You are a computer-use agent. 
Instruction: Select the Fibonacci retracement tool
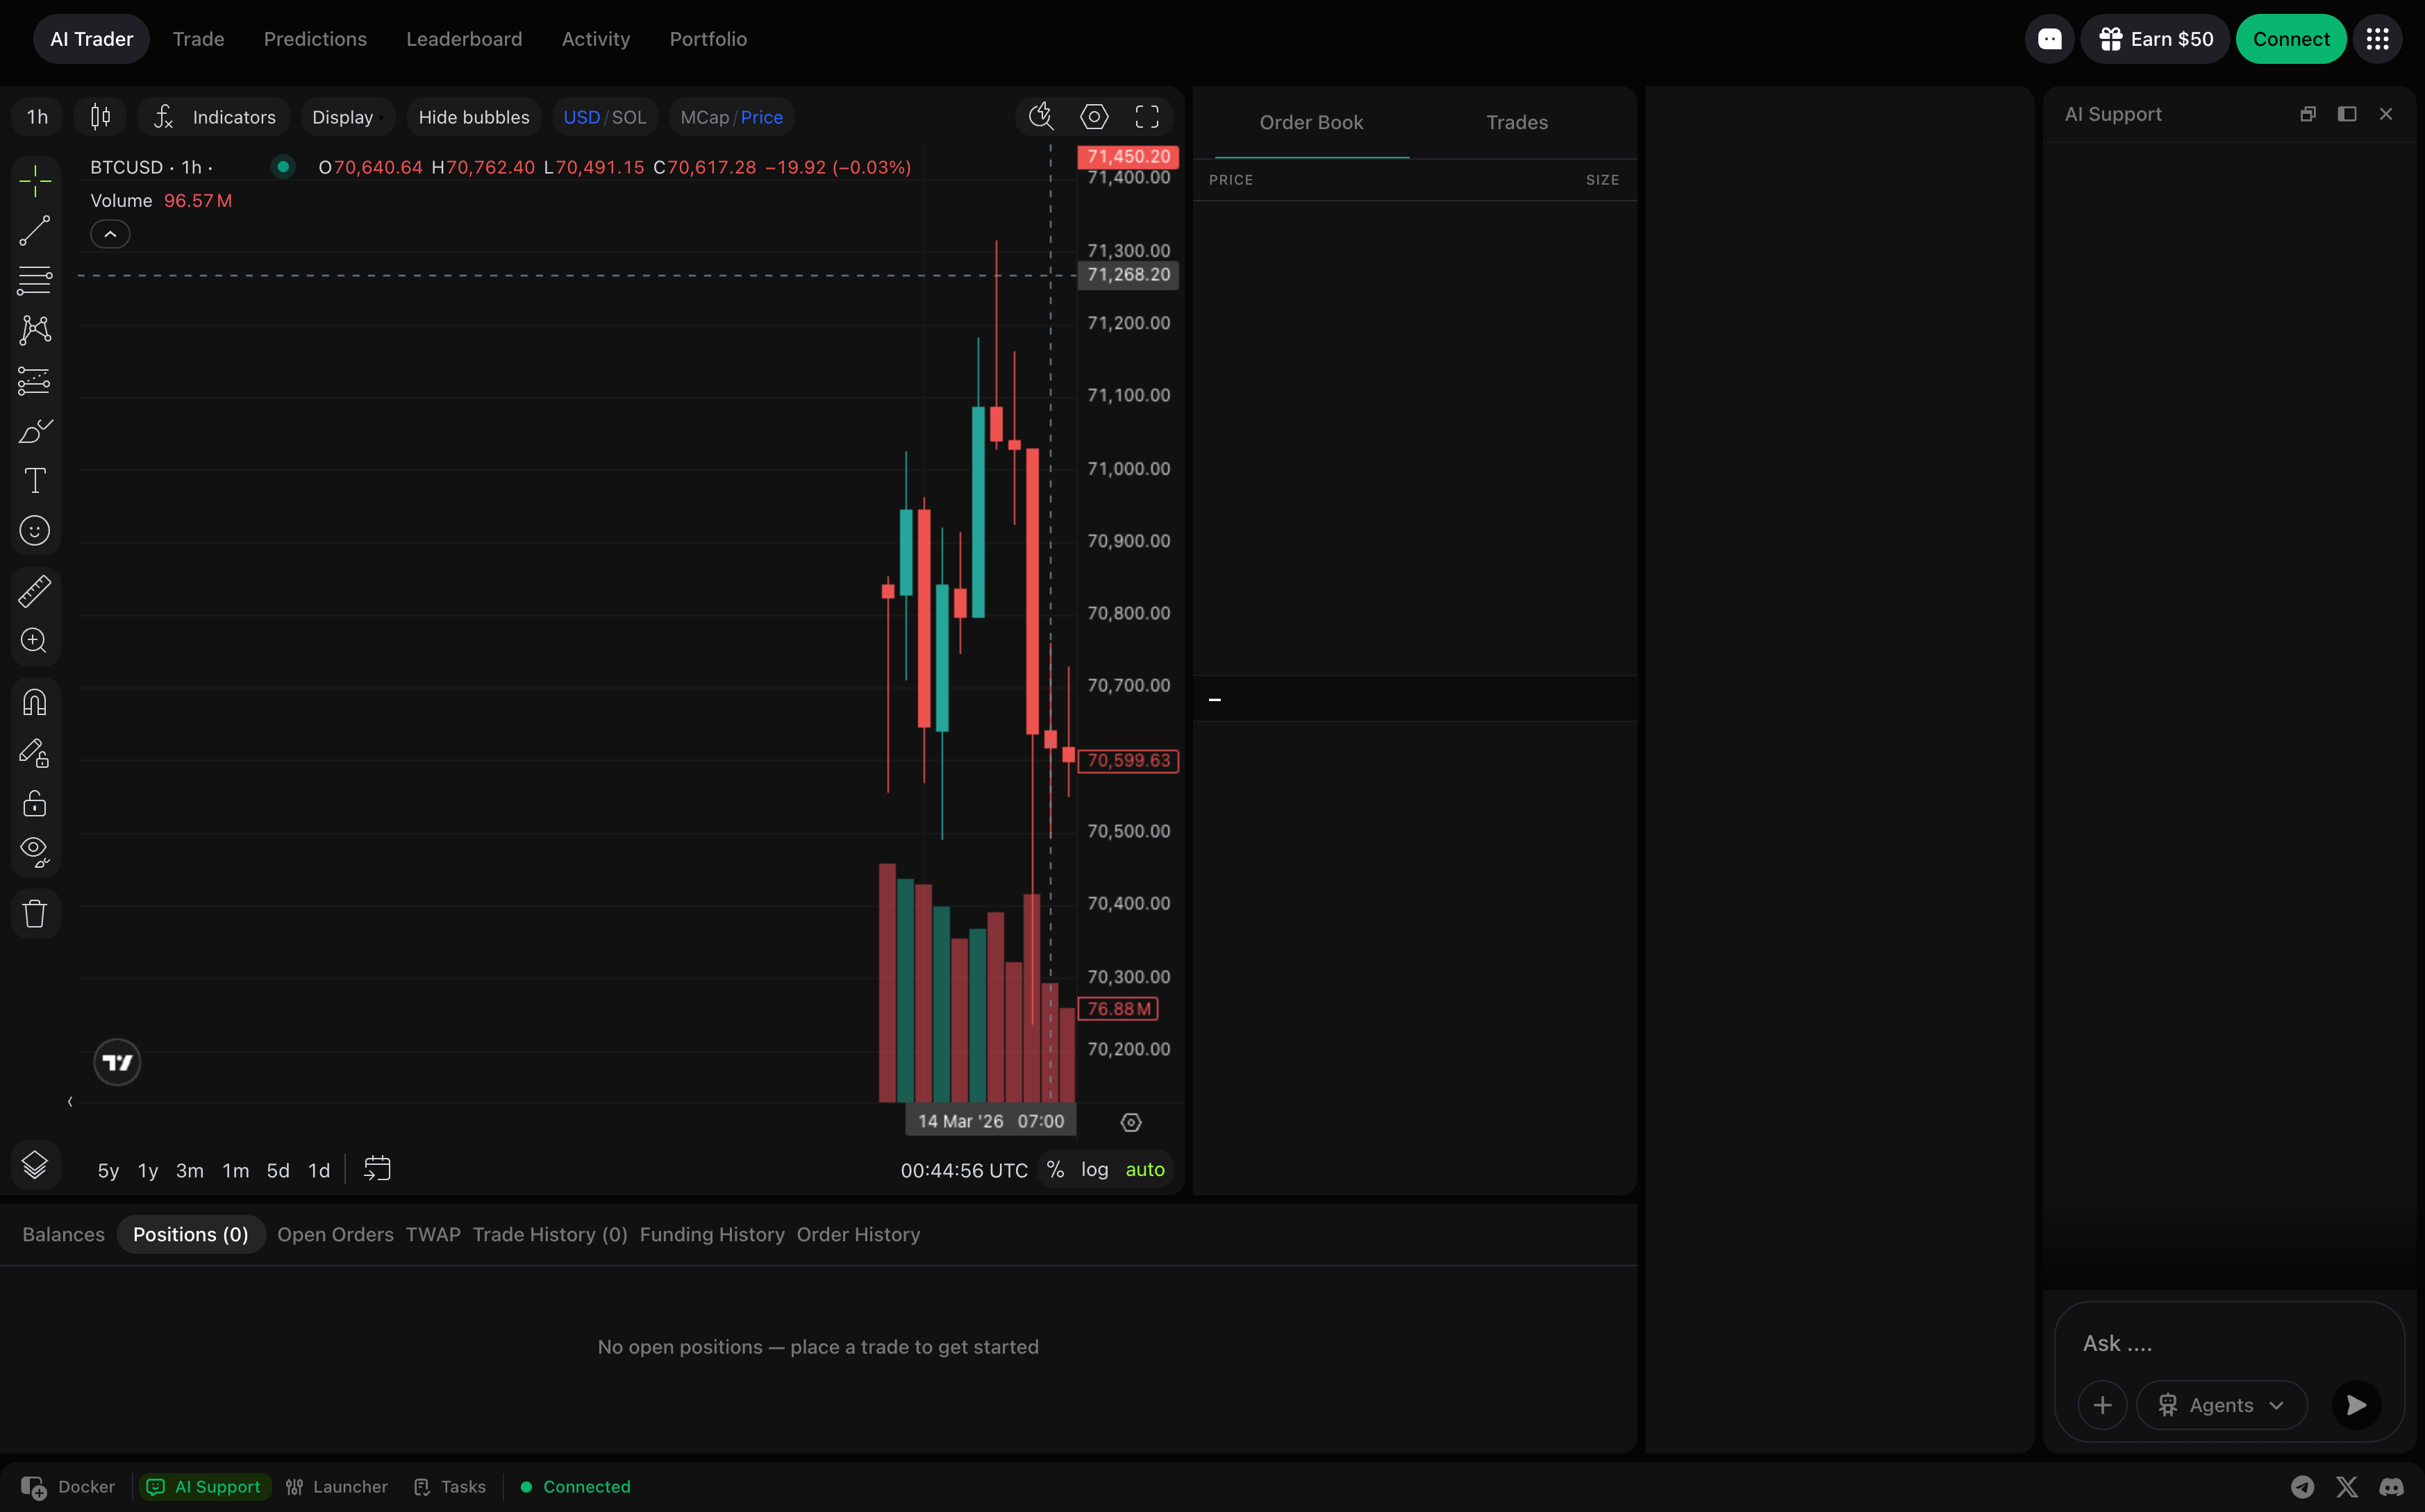click(34, 280)
